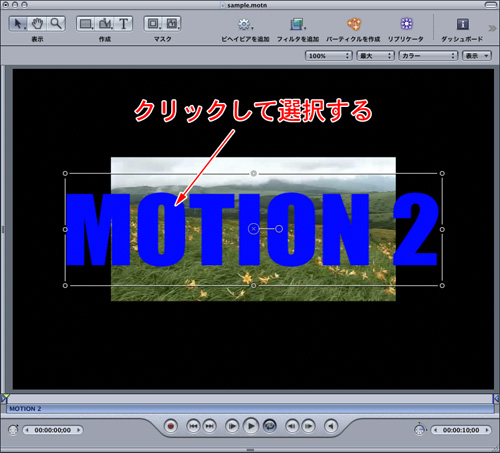This screenshot has width=500, height=453.
Task: Click the bottom-center bounding box handle
Action: tap(254, 286)
